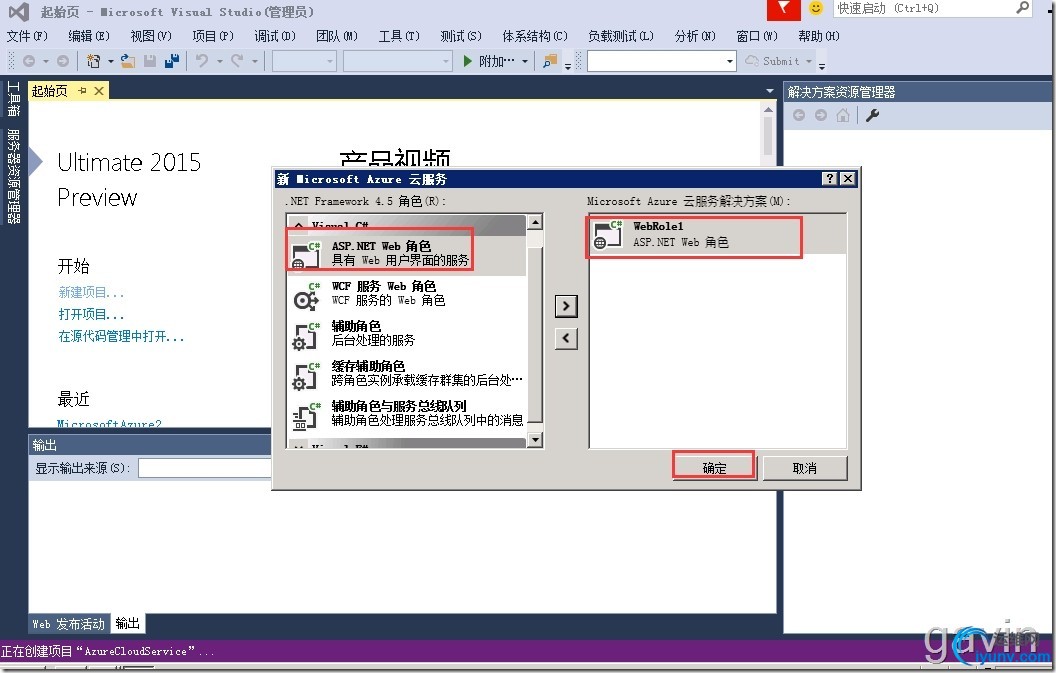Open the 视图 (View) menu

[151, 36]
